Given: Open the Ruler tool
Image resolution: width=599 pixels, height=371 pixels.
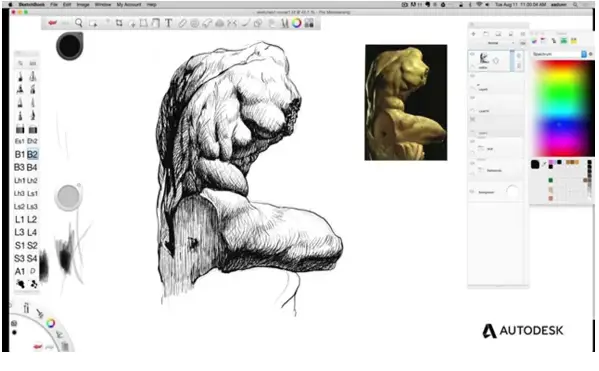Looking at the screenshot, I should click(182, 23).
